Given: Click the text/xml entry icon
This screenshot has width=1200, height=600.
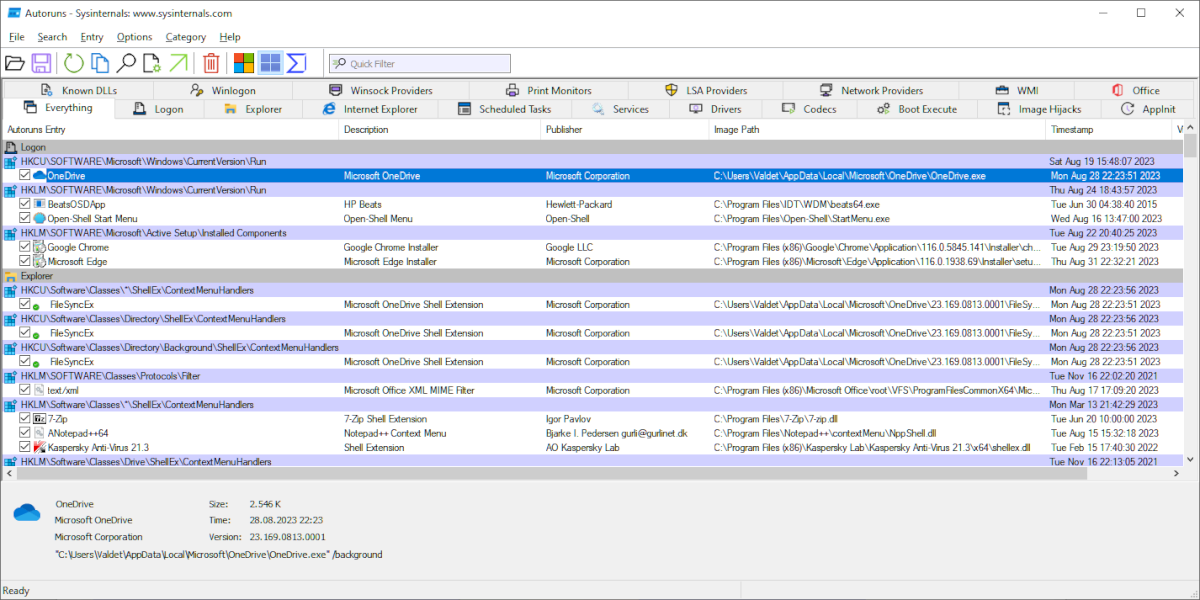Looking at the screenshot, I should [40, 391].
